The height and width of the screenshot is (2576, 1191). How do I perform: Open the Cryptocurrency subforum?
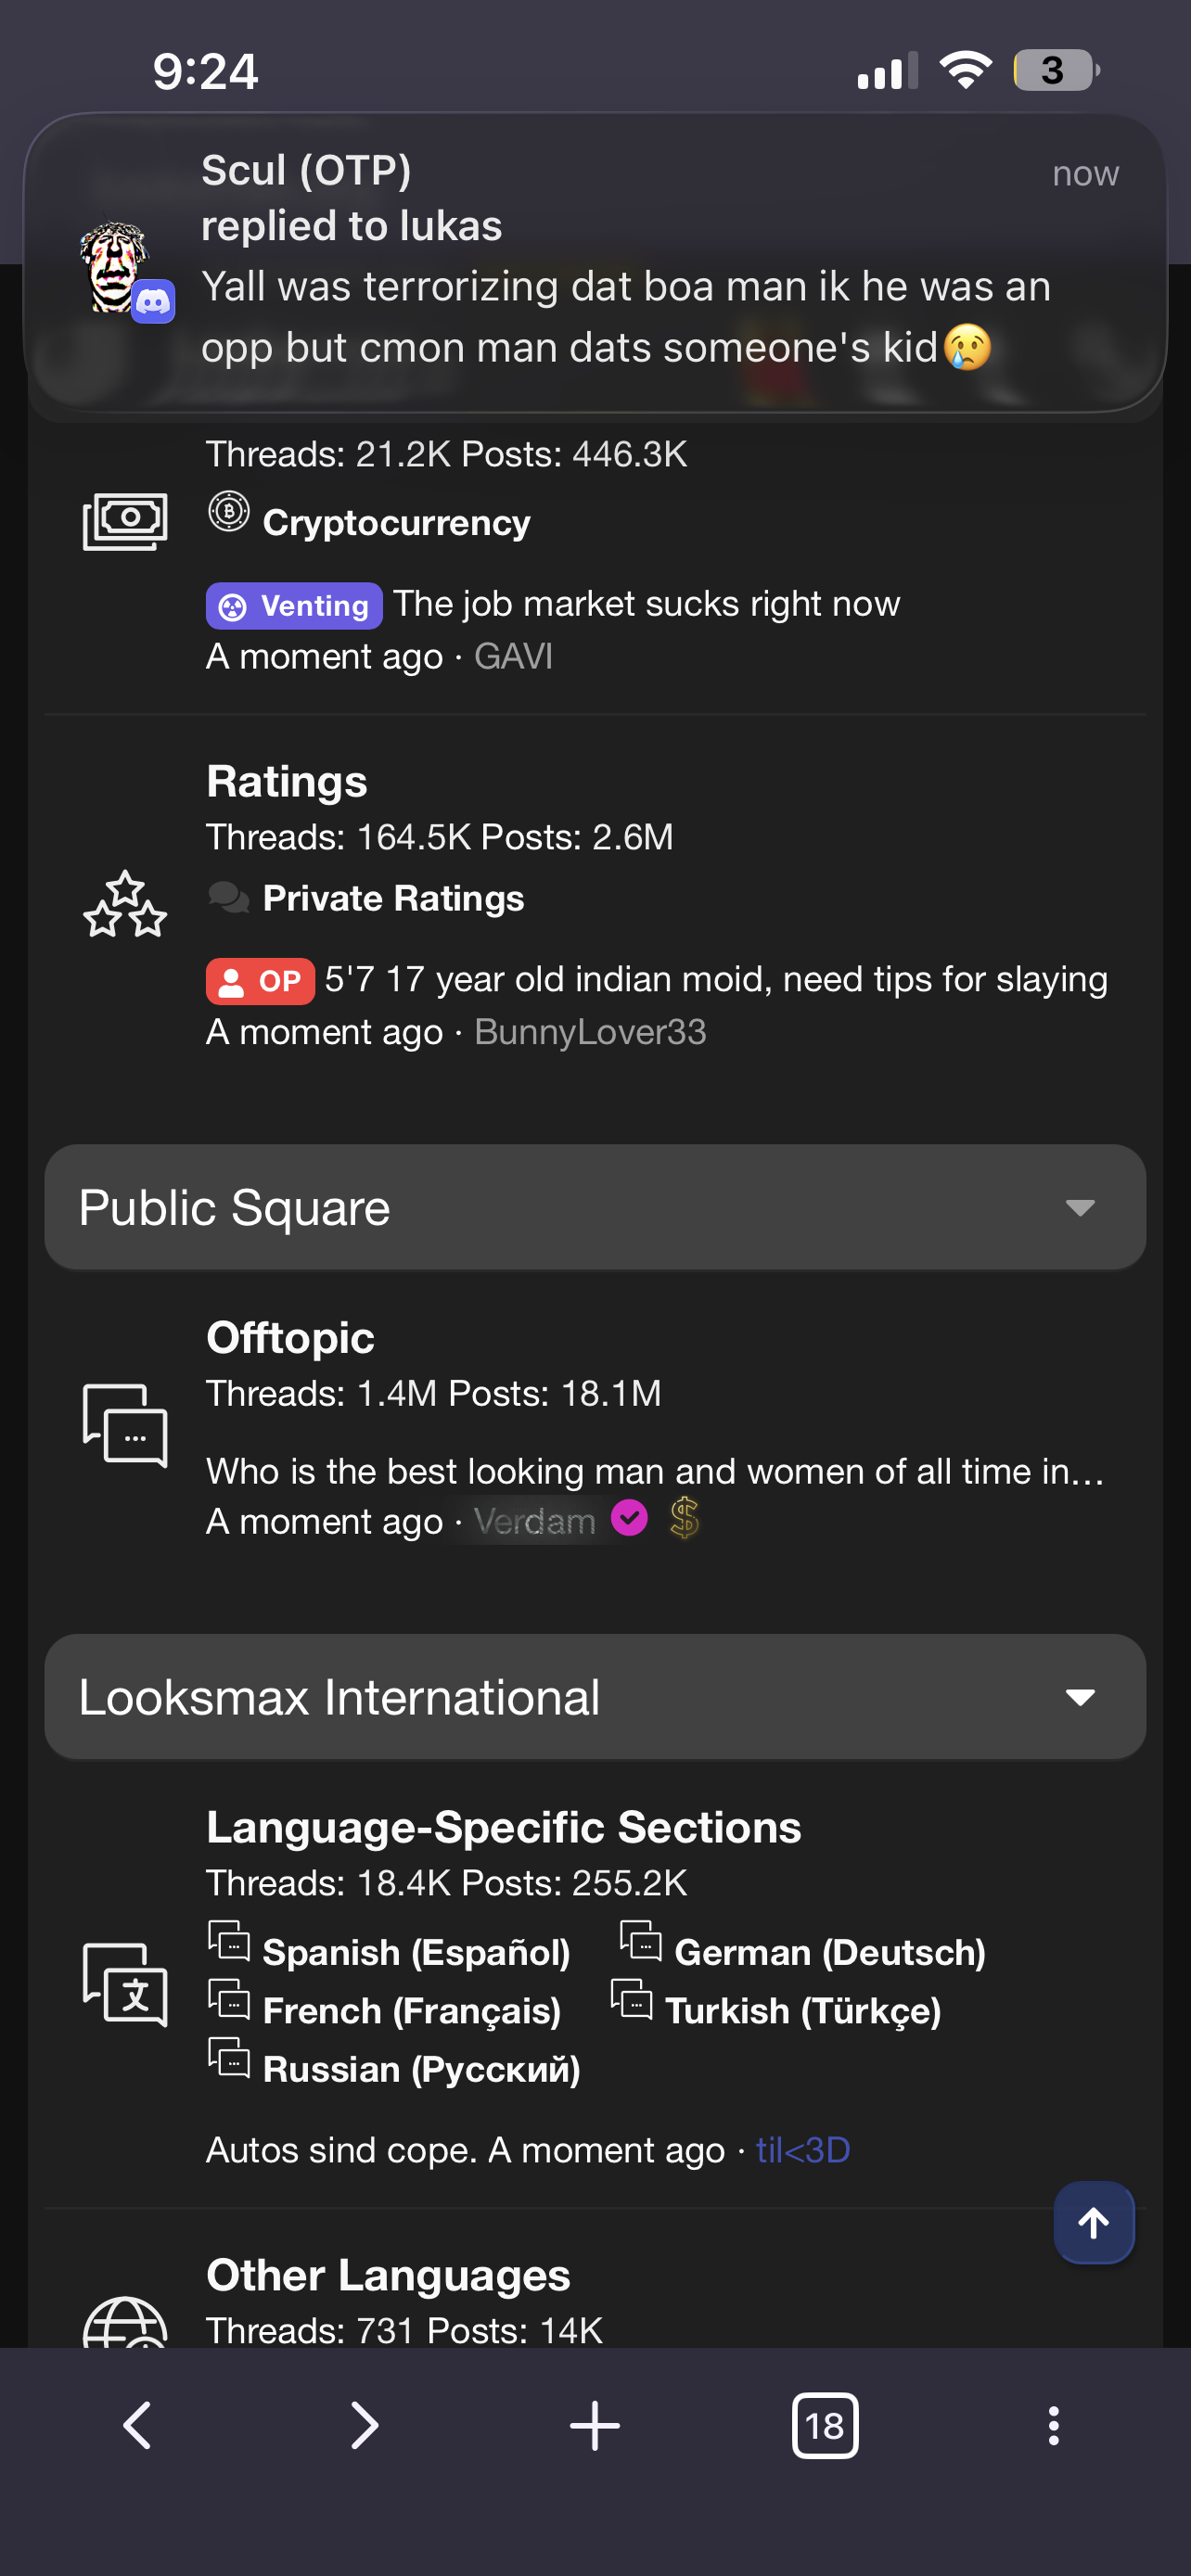pyautogui.click(x=396, y=523)
